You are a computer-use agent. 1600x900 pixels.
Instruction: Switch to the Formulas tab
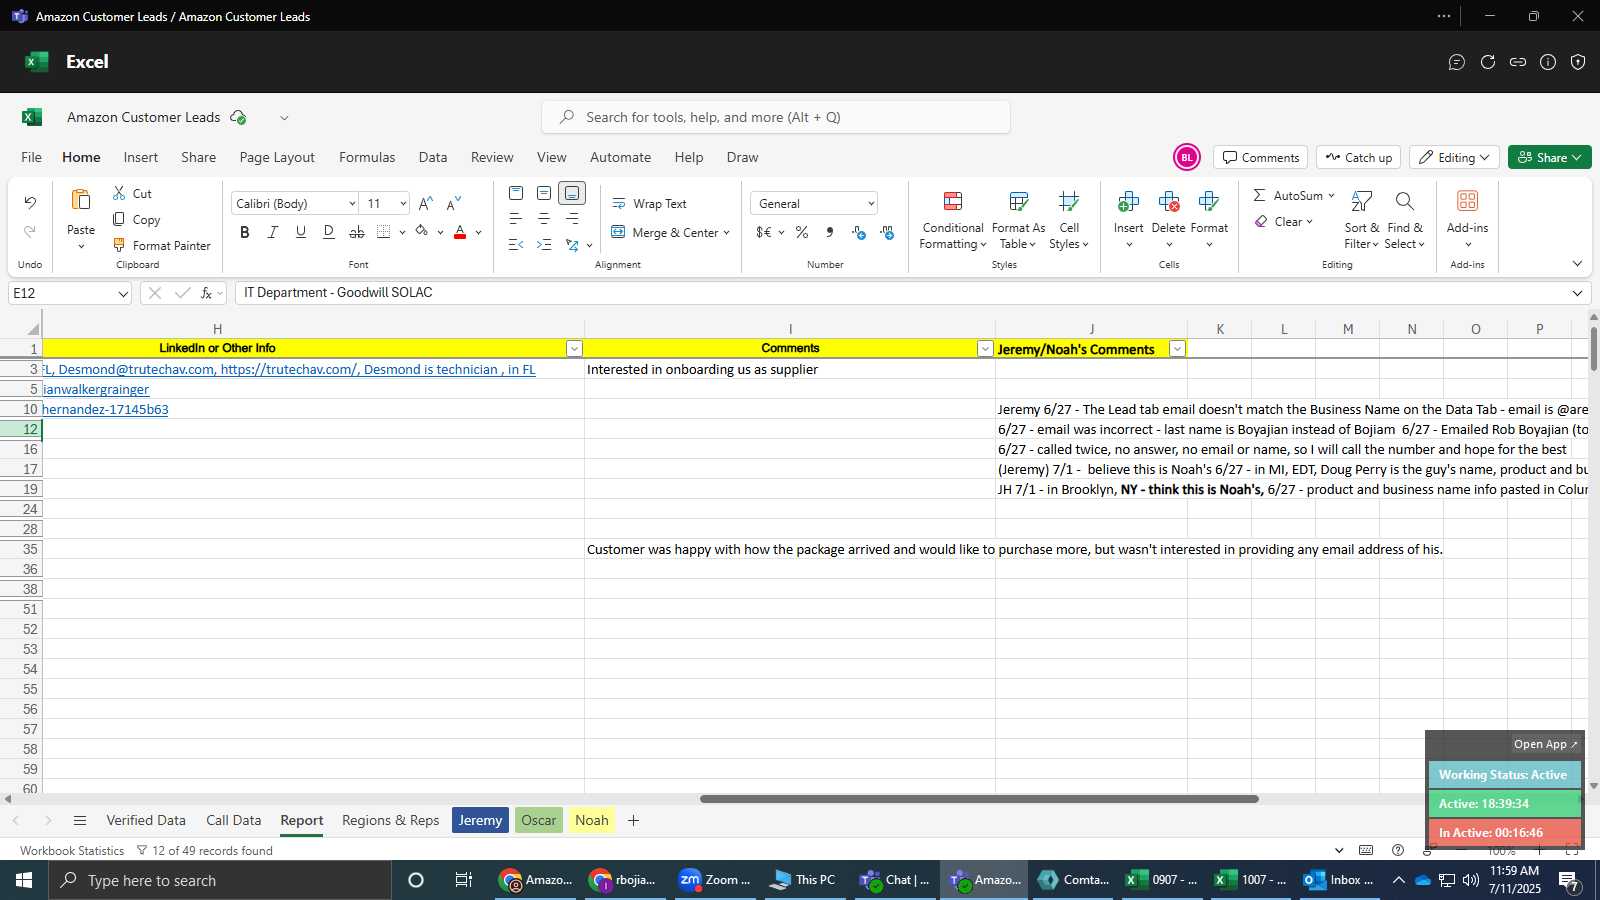coord(367,157)
